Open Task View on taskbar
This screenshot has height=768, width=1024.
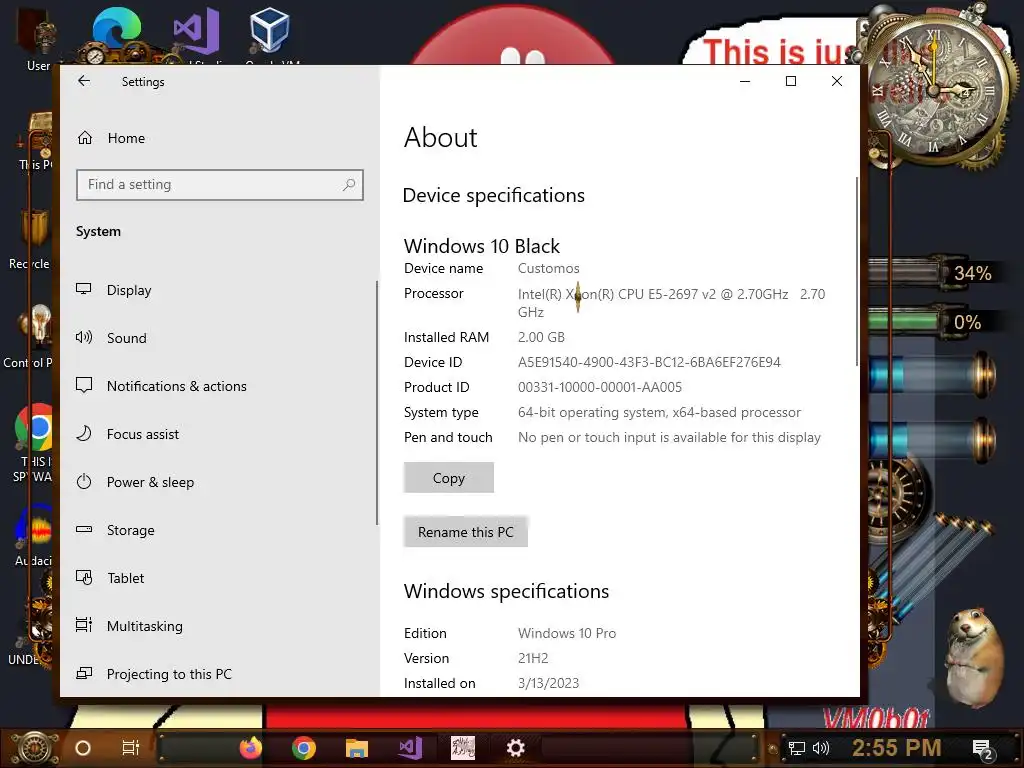[x=131, y=748]
